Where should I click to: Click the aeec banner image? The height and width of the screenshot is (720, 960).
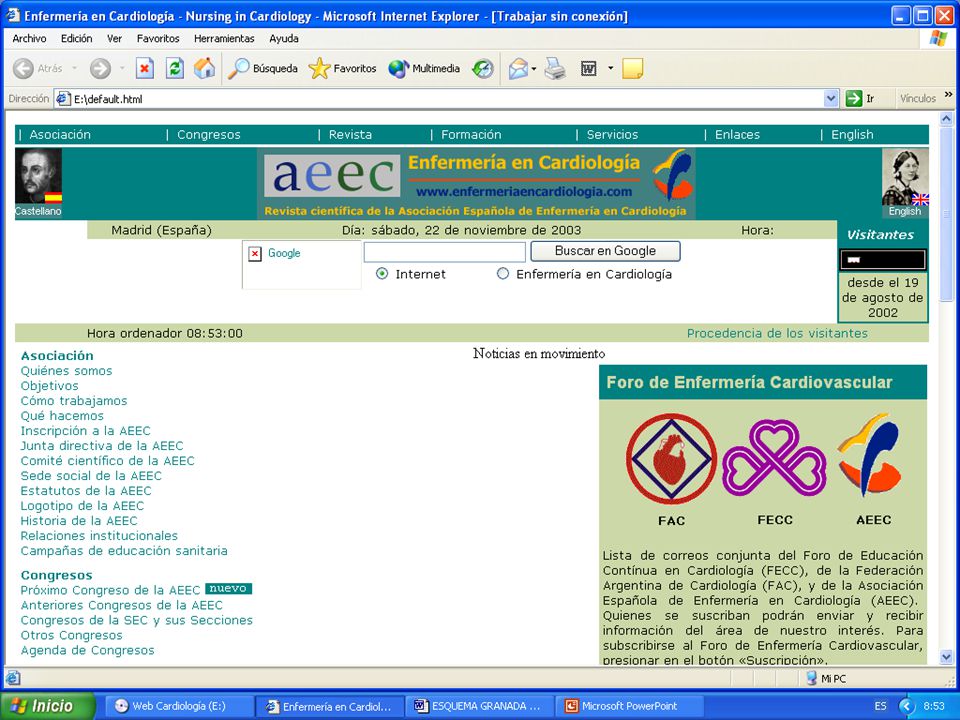(476, 183)
